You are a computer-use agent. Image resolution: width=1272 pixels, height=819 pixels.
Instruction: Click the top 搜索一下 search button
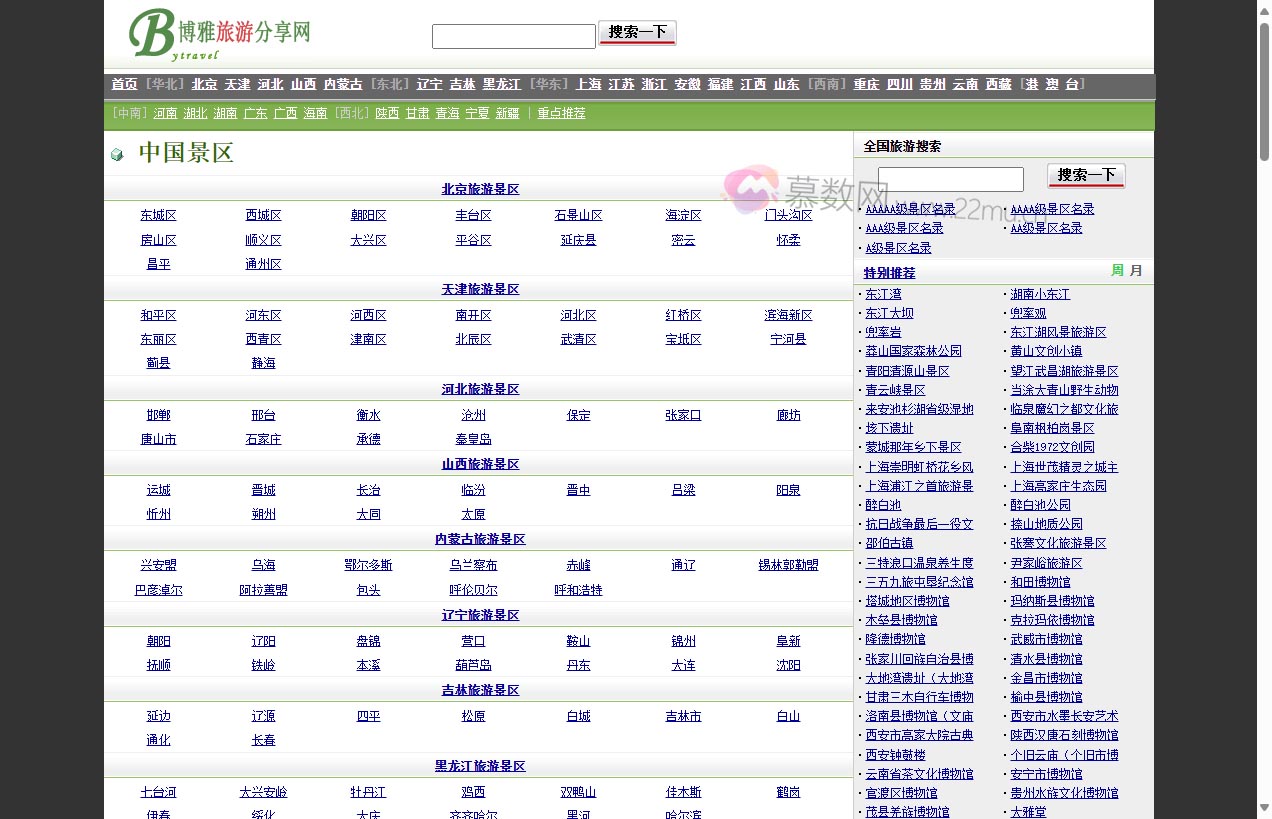[x=637, y=32]
